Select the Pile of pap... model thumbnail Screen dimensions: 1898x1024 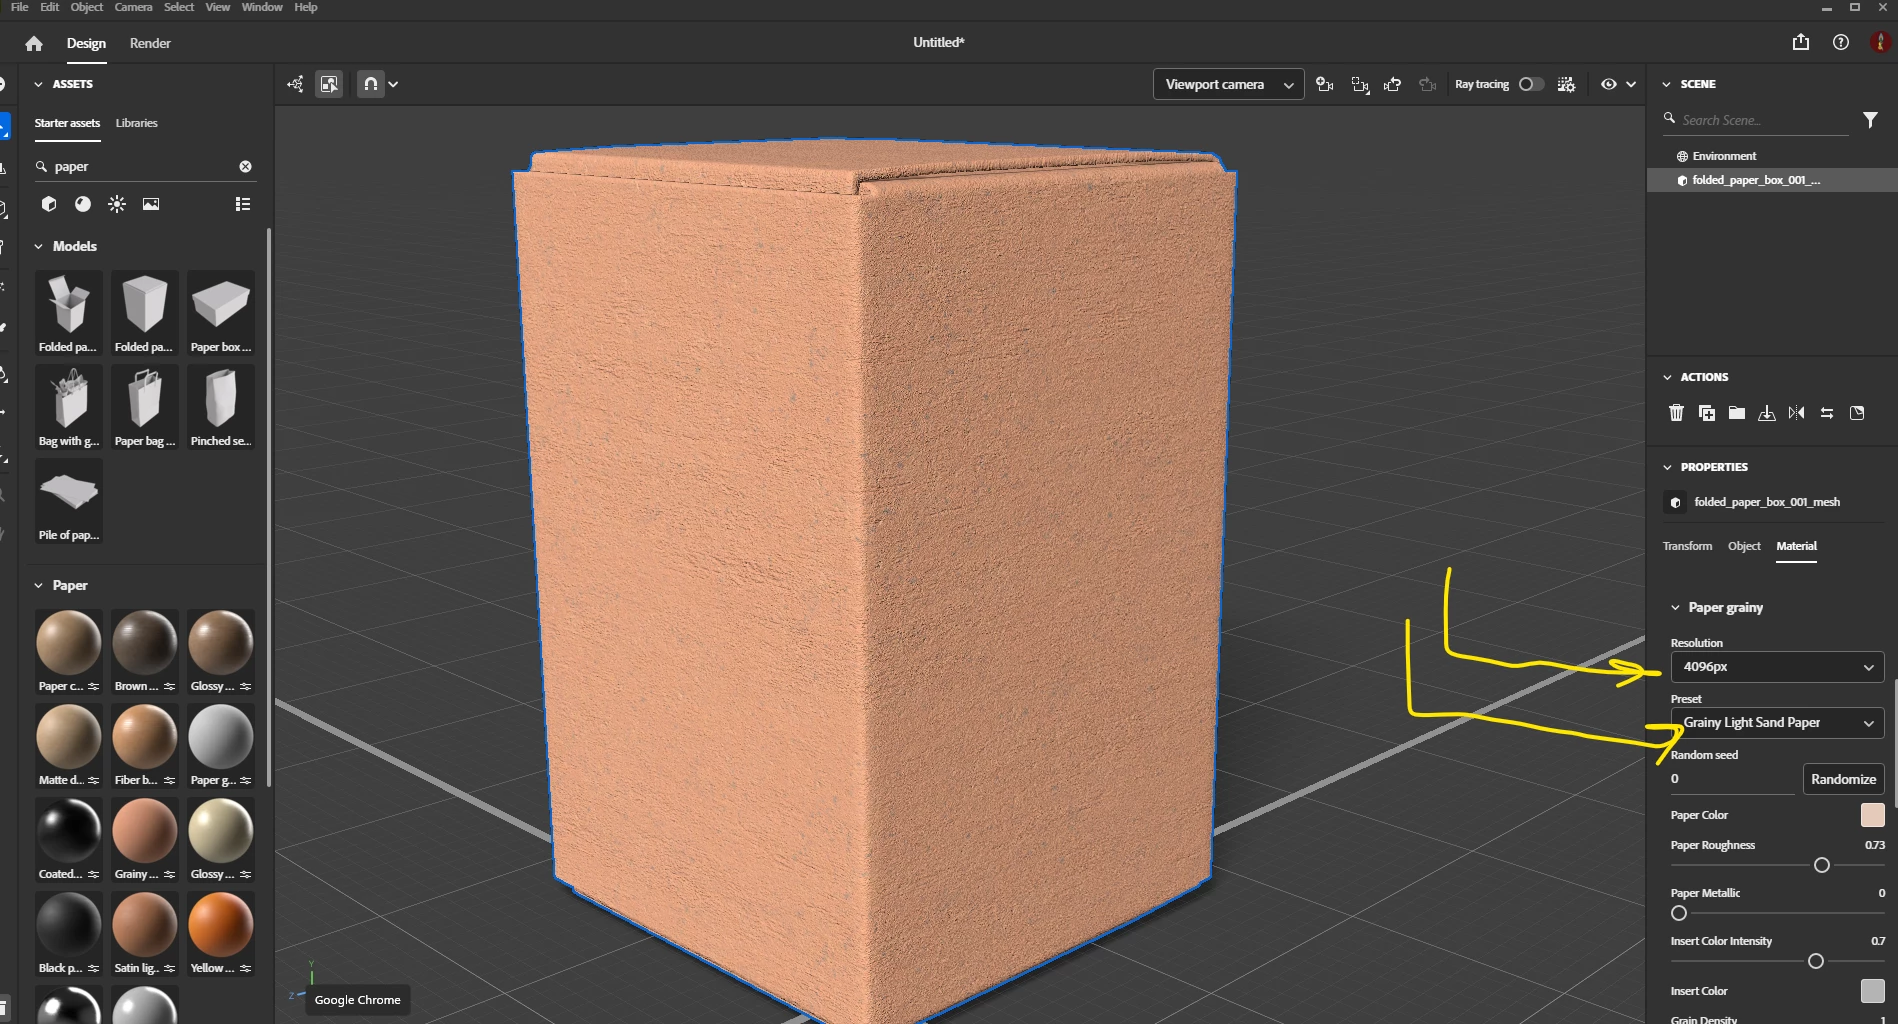(x=69, y=501)
